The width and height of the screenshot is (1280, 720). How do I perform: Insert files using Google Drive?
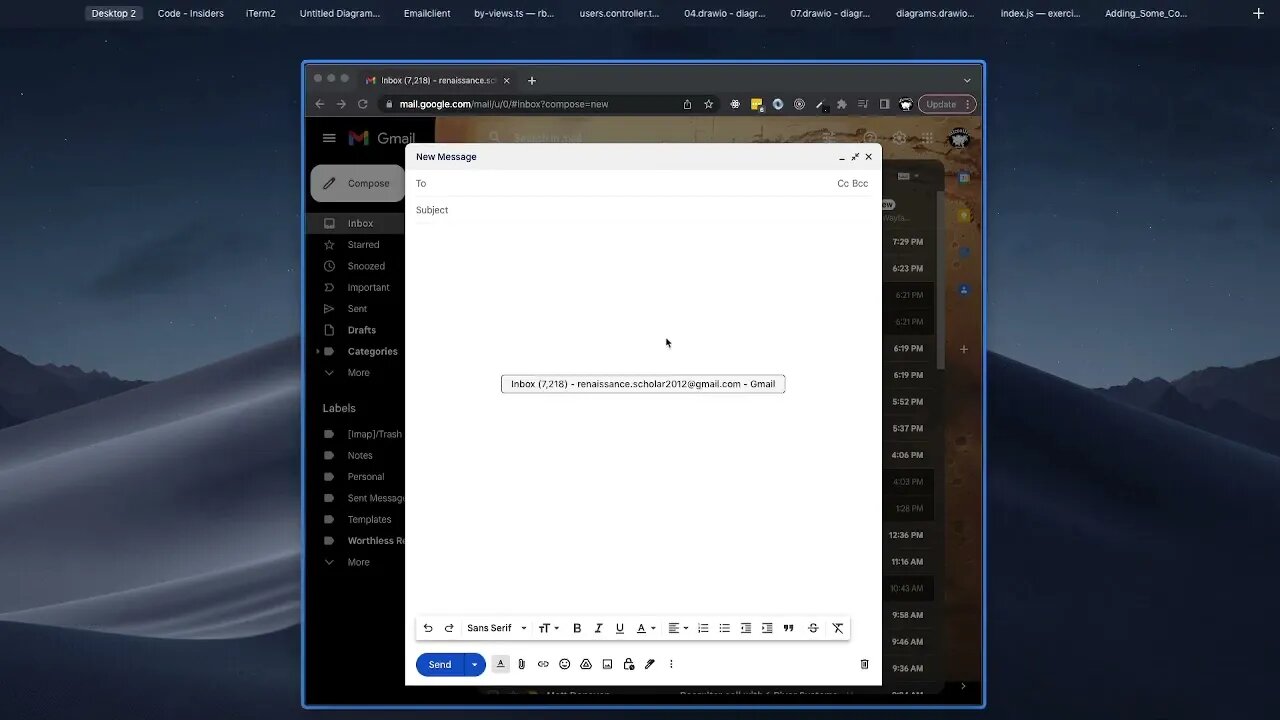[x=586, y=664]
